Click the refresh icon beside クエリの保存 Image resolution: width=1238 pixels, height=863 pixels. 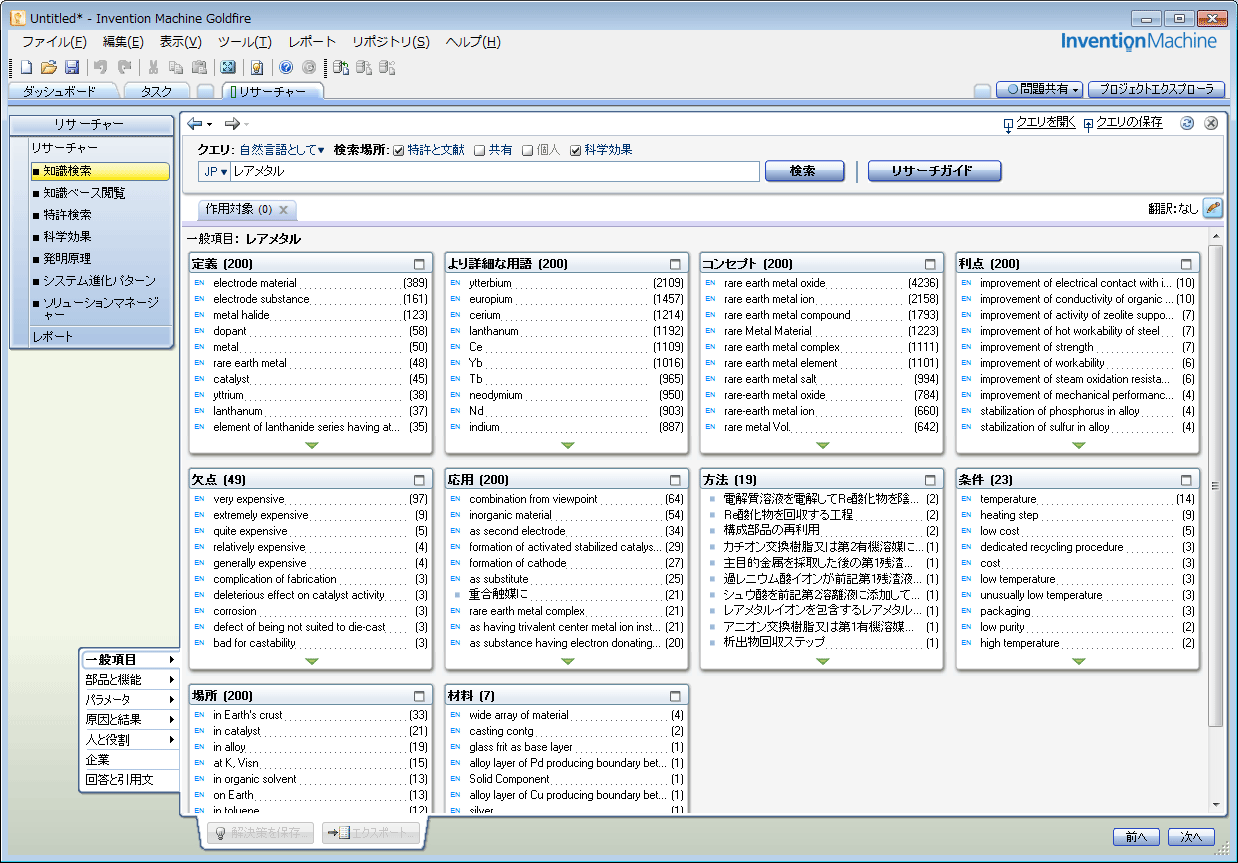[x=1187, y=123]
